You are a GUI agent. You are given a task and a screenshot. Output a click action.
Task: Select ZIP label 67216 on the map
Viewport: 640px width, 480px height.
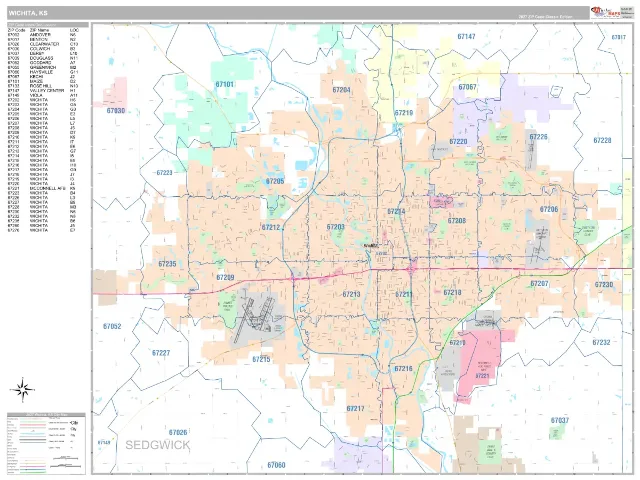(x=403, y=369)
